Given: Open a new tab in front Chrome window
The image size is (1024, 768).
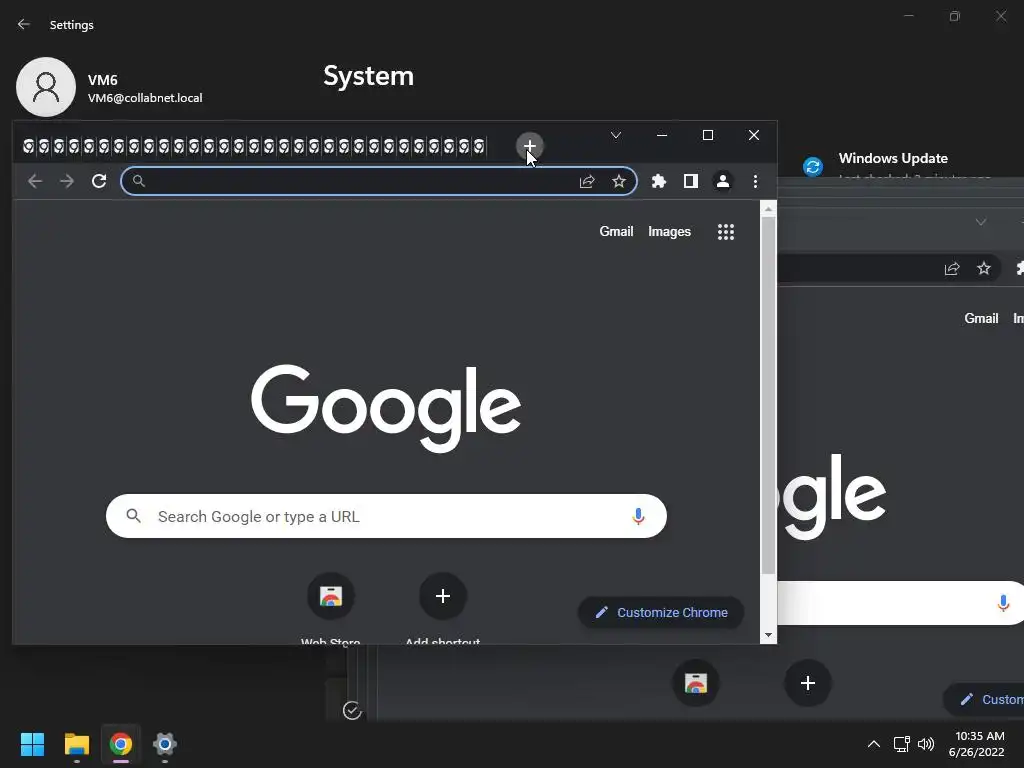Looking at the screenshot, I should point(530,146).
